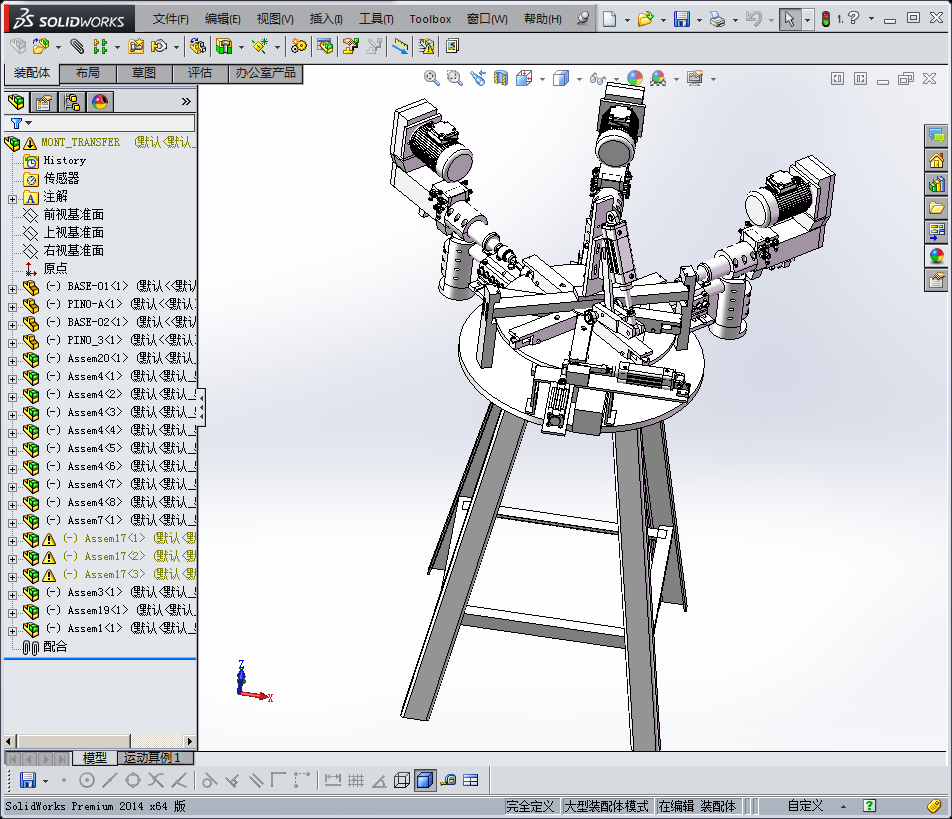Viewport: 952px width, 819px height.
Task: Switch to the 评估 tab
Action: point(200,73)
